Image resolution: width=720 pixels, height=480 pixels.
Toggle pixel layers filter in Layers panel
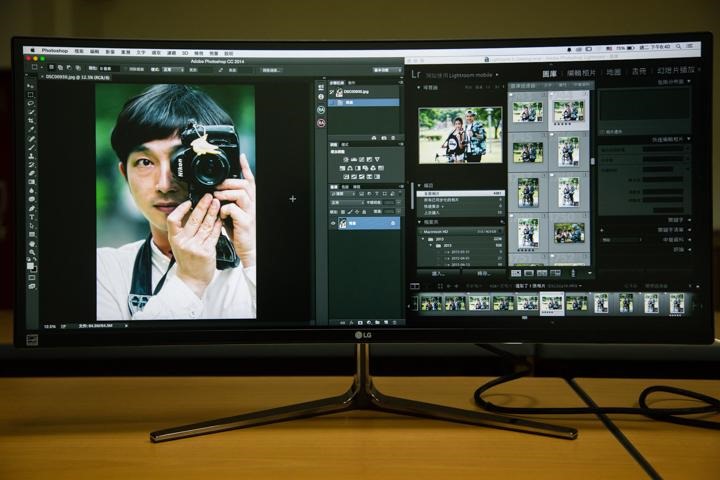(362, 194)
